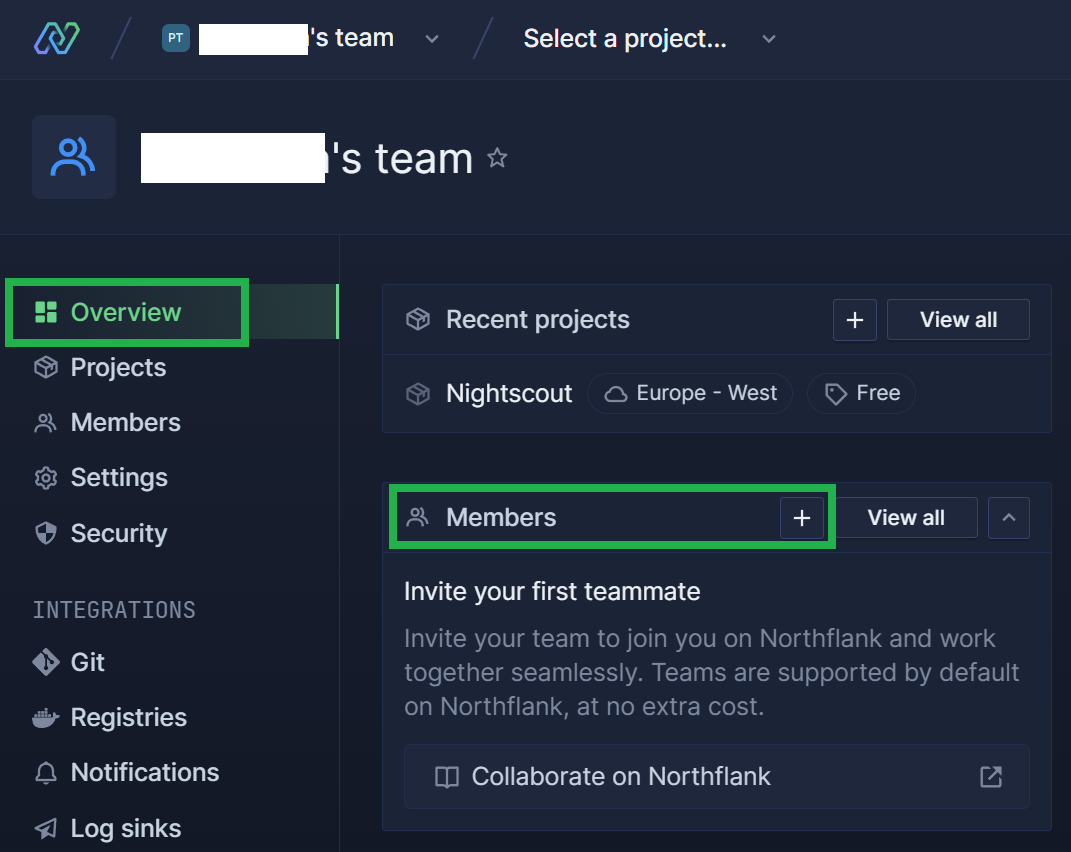Add a new project with plus button
The image size is (1071, 852).
pyautogui.click(x=854, y=320)
